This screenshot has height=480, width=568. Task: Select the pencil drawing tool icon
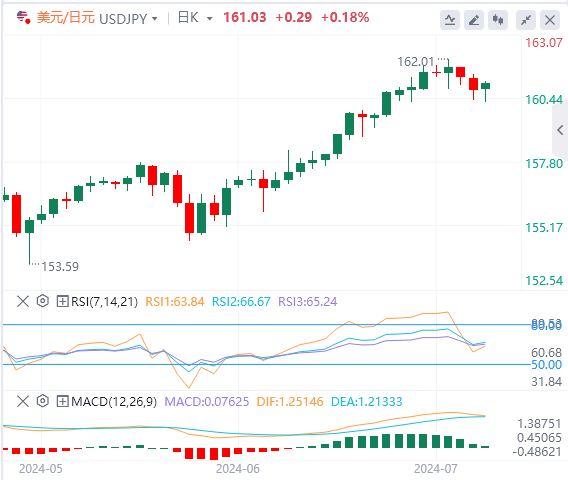(474, 20)
